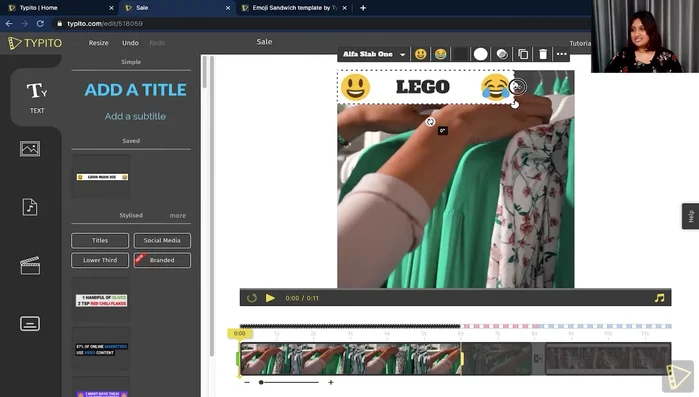699x397 pixels.
Task: Click the smiley emoji toolbar button
Action: coord(420,54)
